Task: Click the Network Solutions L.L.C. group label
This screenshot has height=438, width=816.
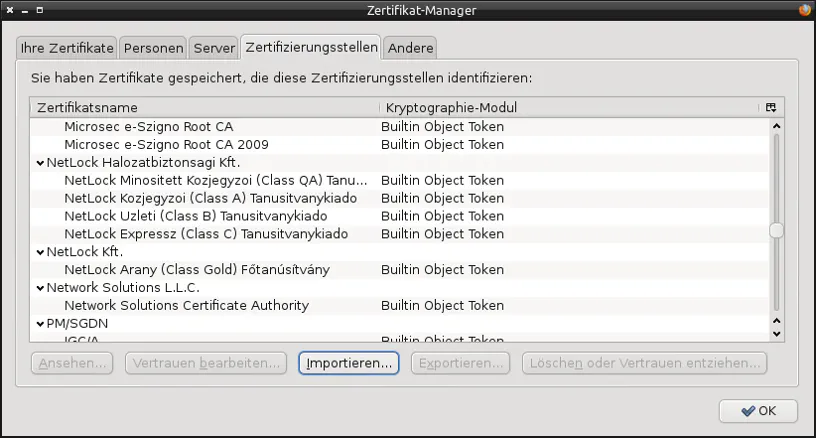Action: tap(123, 288)
